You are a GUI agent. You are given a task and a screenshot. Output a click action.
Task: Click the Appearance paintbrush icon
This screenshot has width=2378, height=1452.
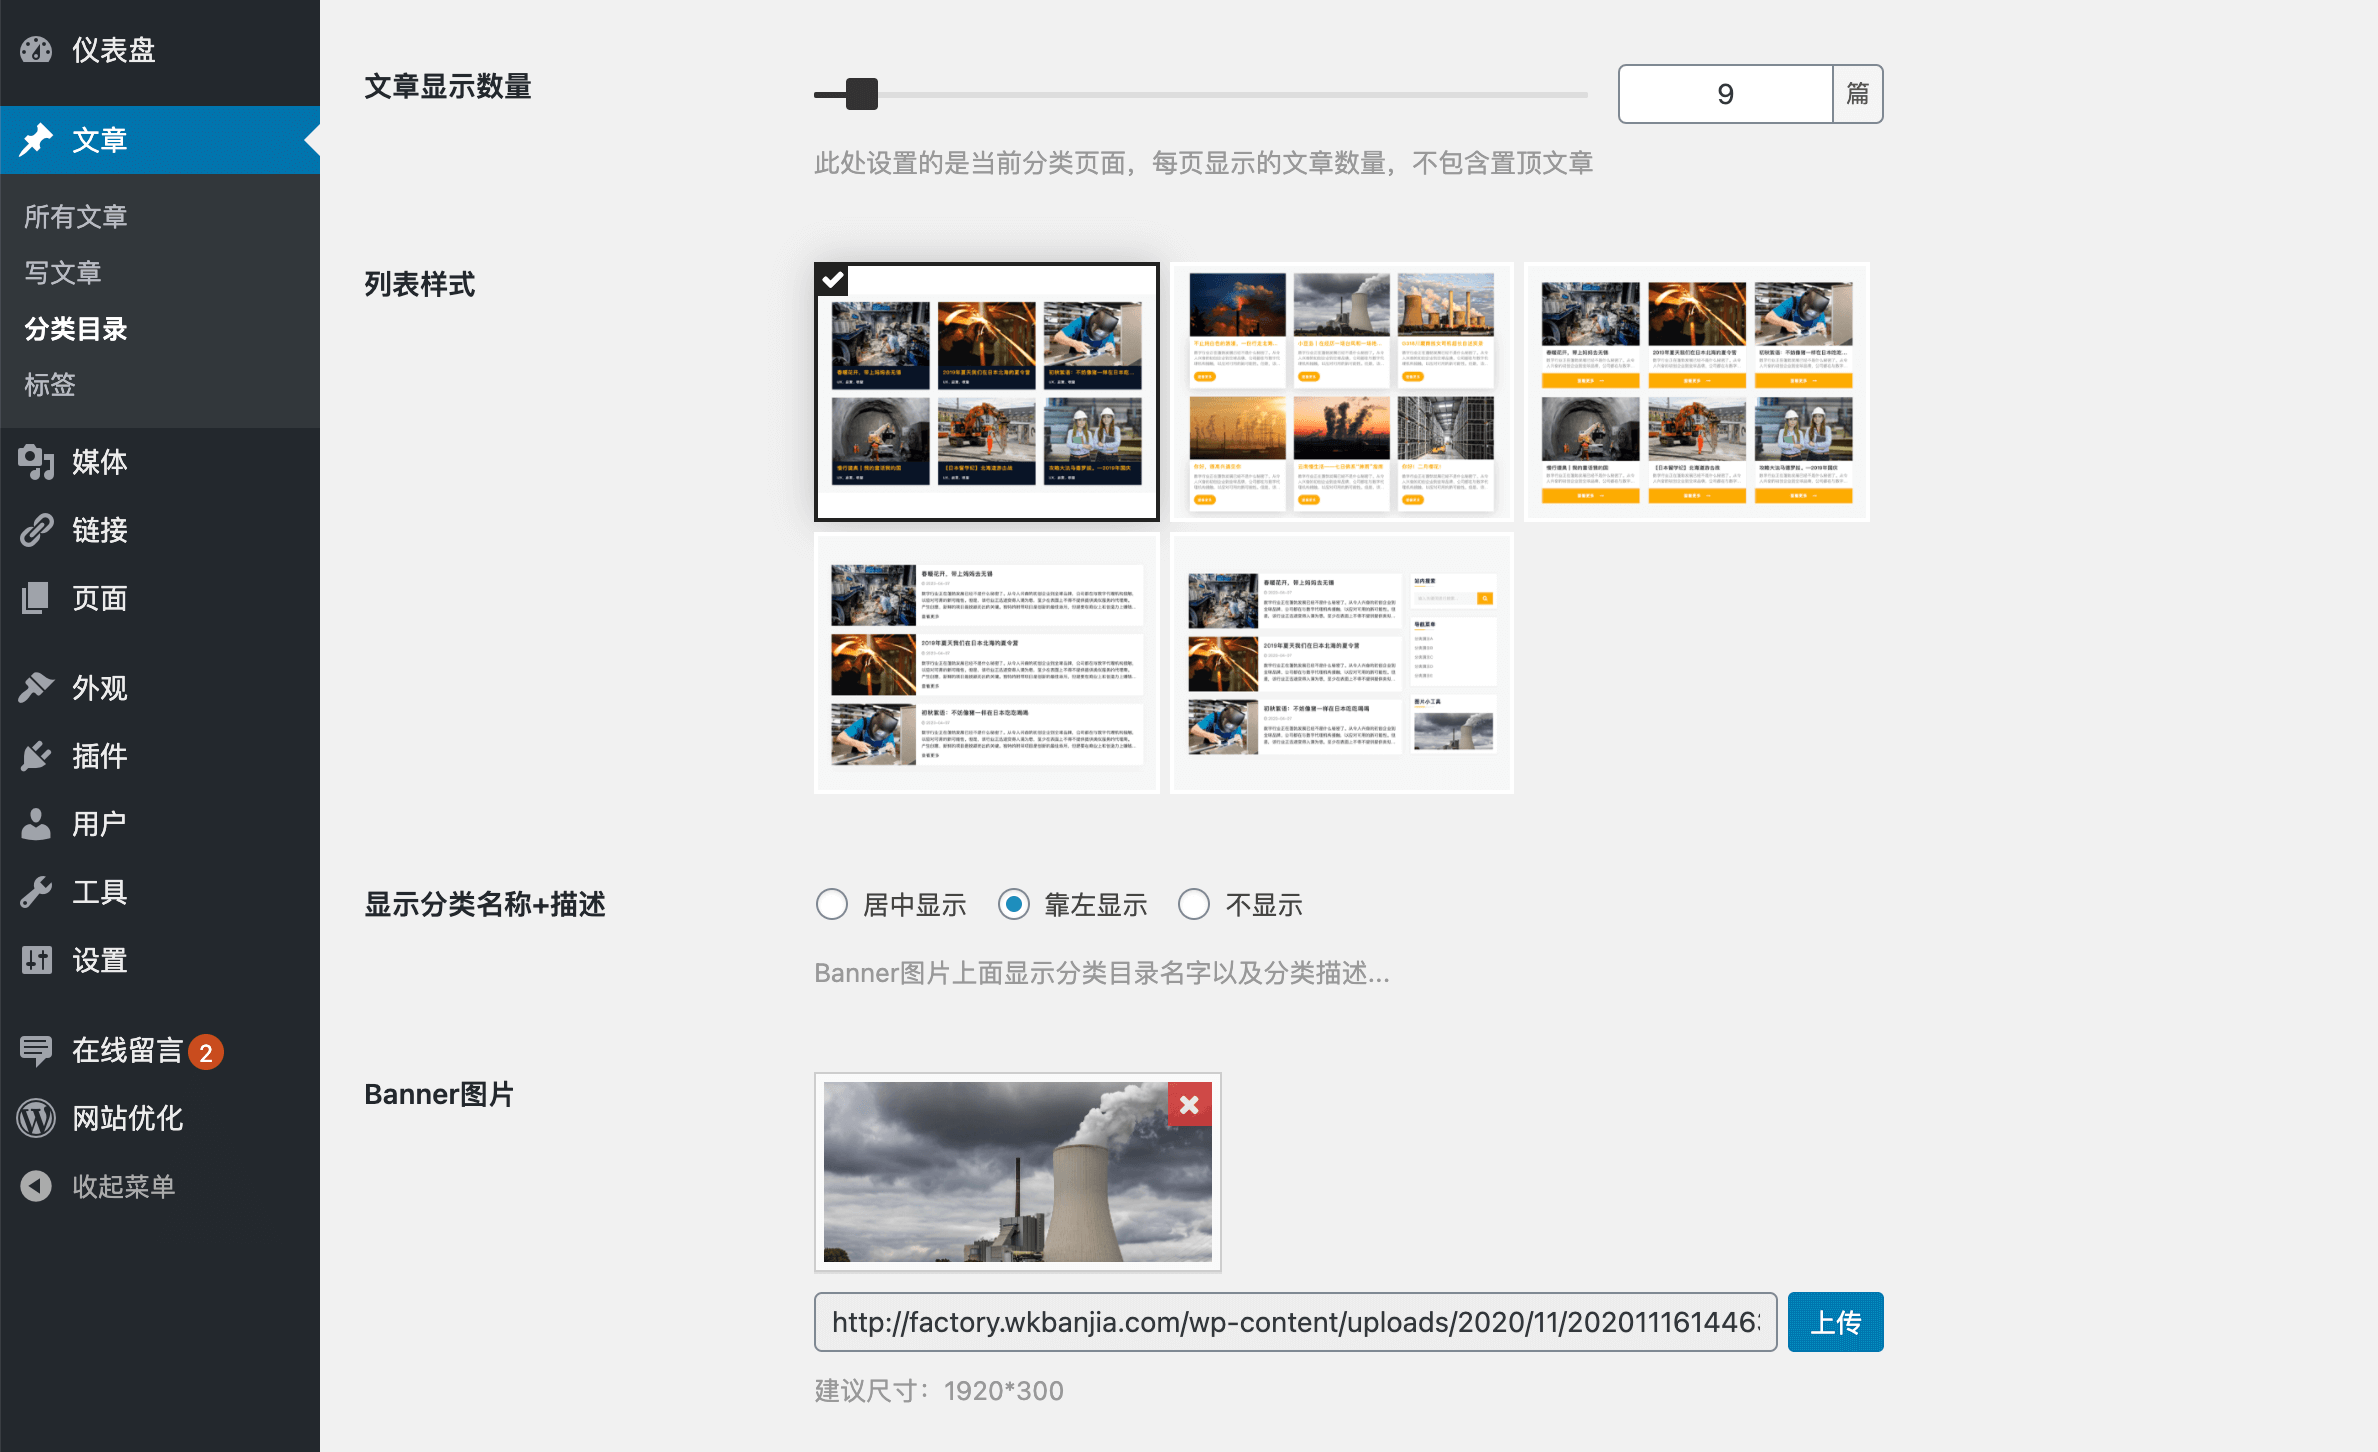click(36, 688)
